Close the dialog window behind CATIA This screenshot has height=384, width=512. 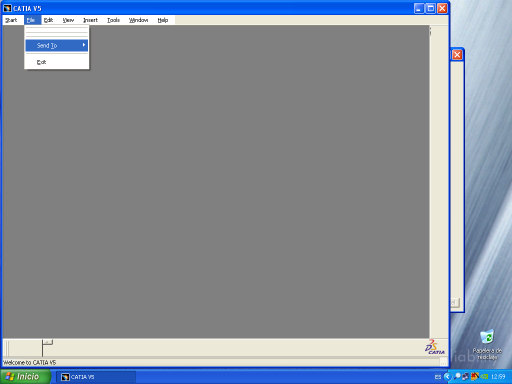[457, 55]
